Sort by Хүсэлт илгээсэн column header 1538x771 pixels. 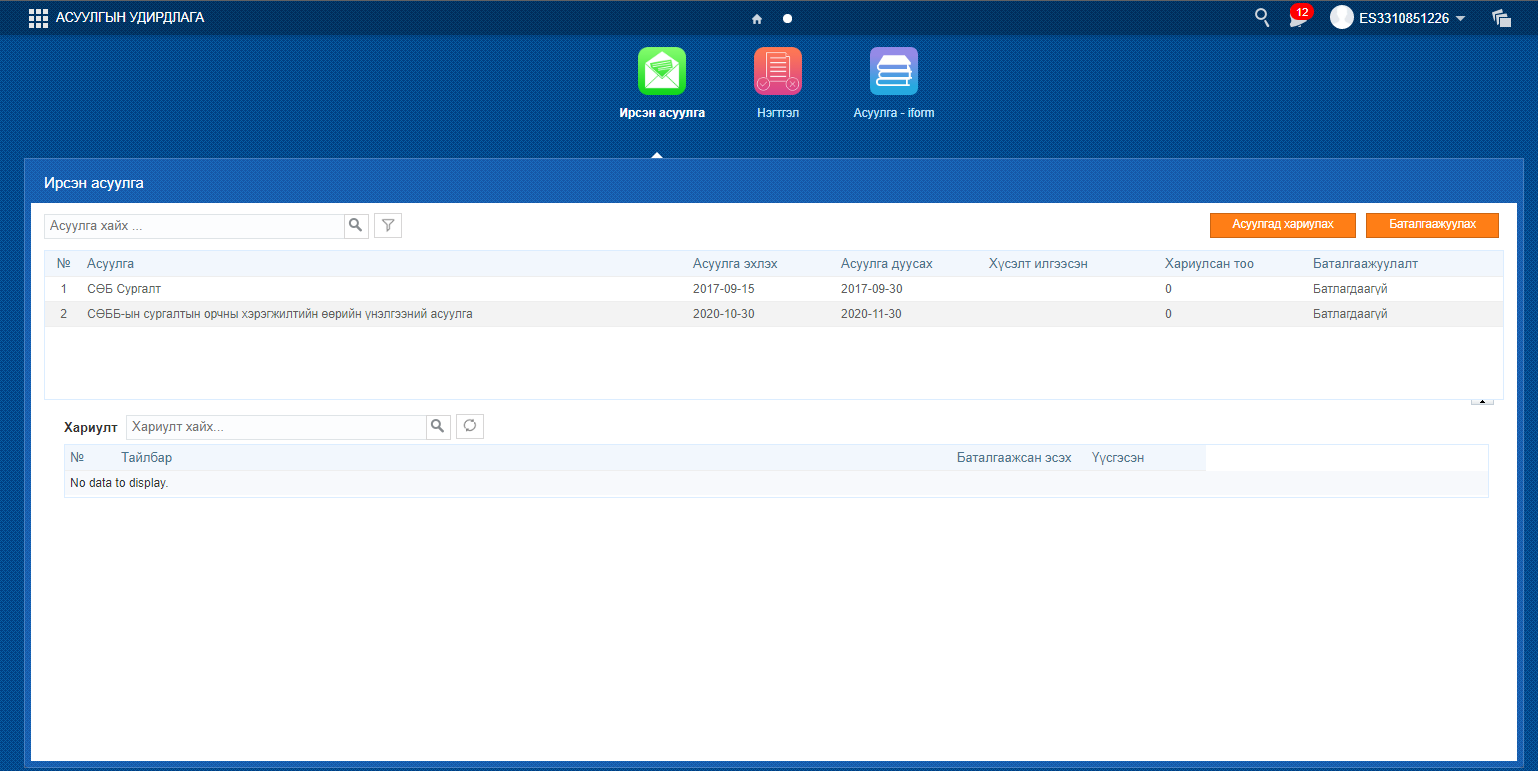(1038, 264)
